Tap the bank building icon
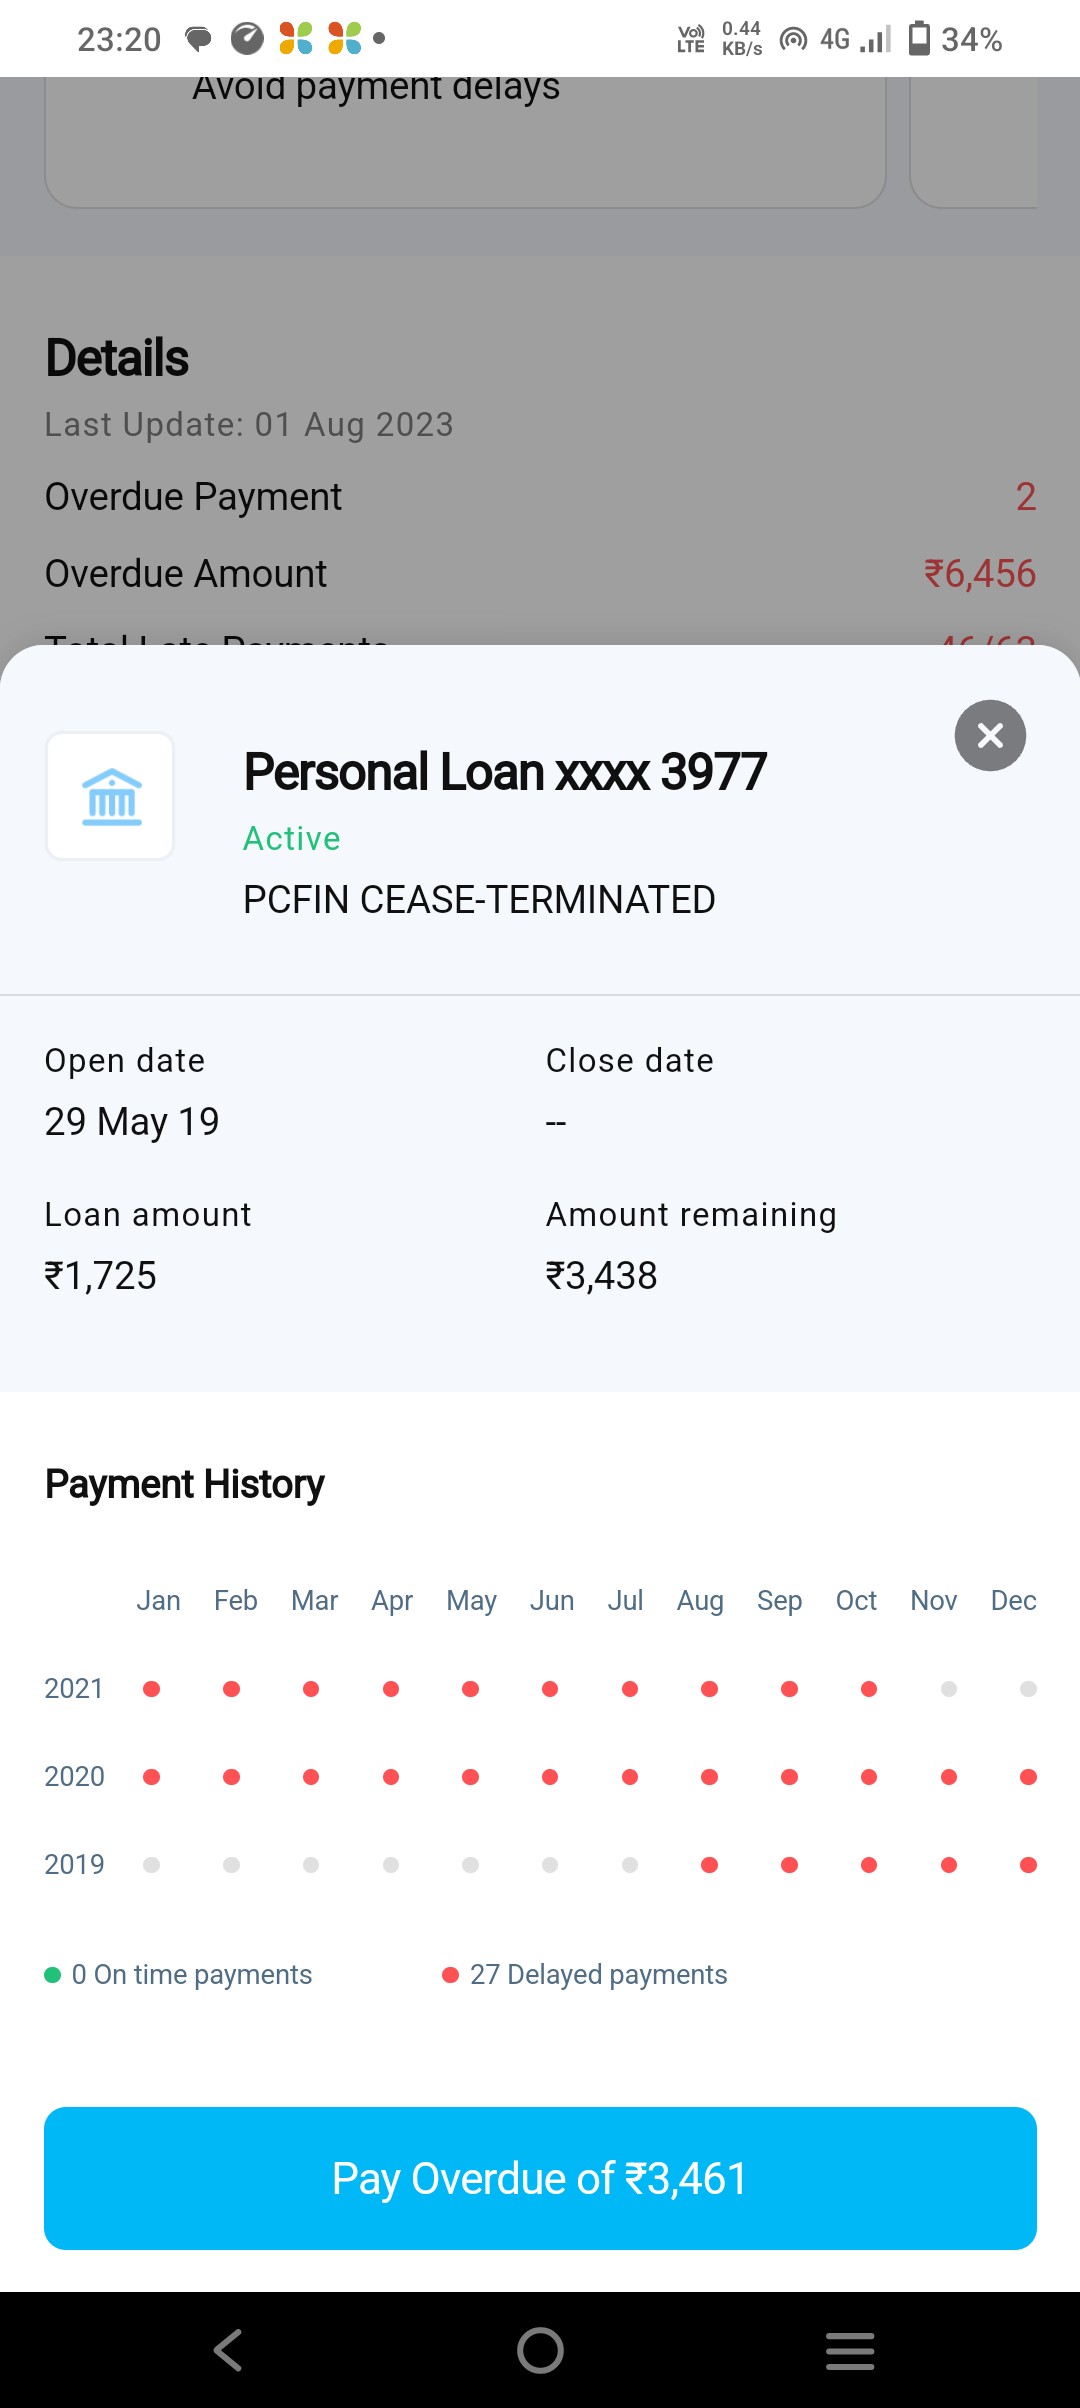 click(x=111, y=796)
